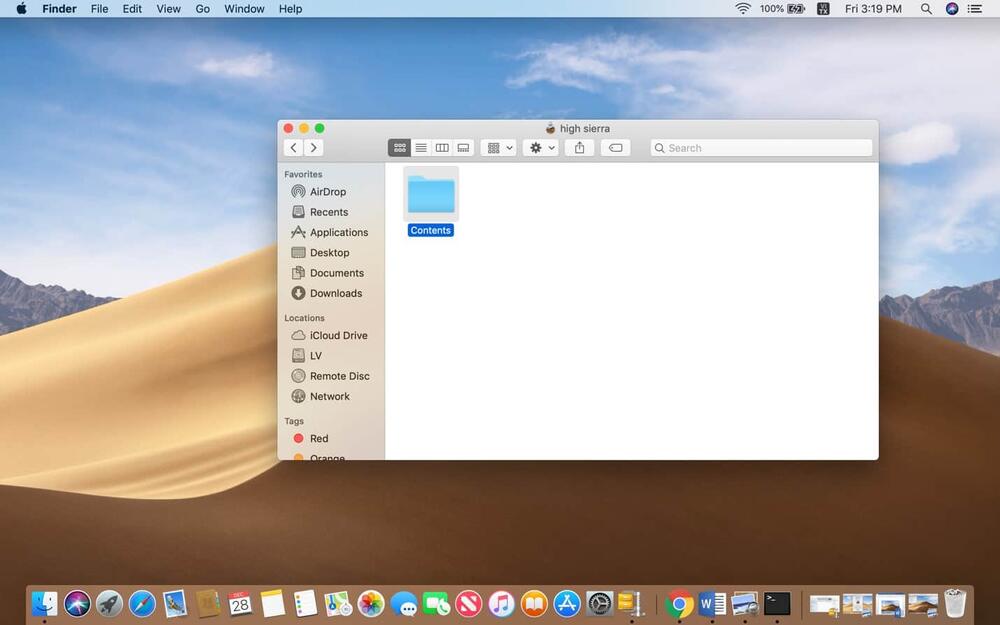Open Safari from the Dock
This screenshot has height=625, width=1000.
point(142,603)
